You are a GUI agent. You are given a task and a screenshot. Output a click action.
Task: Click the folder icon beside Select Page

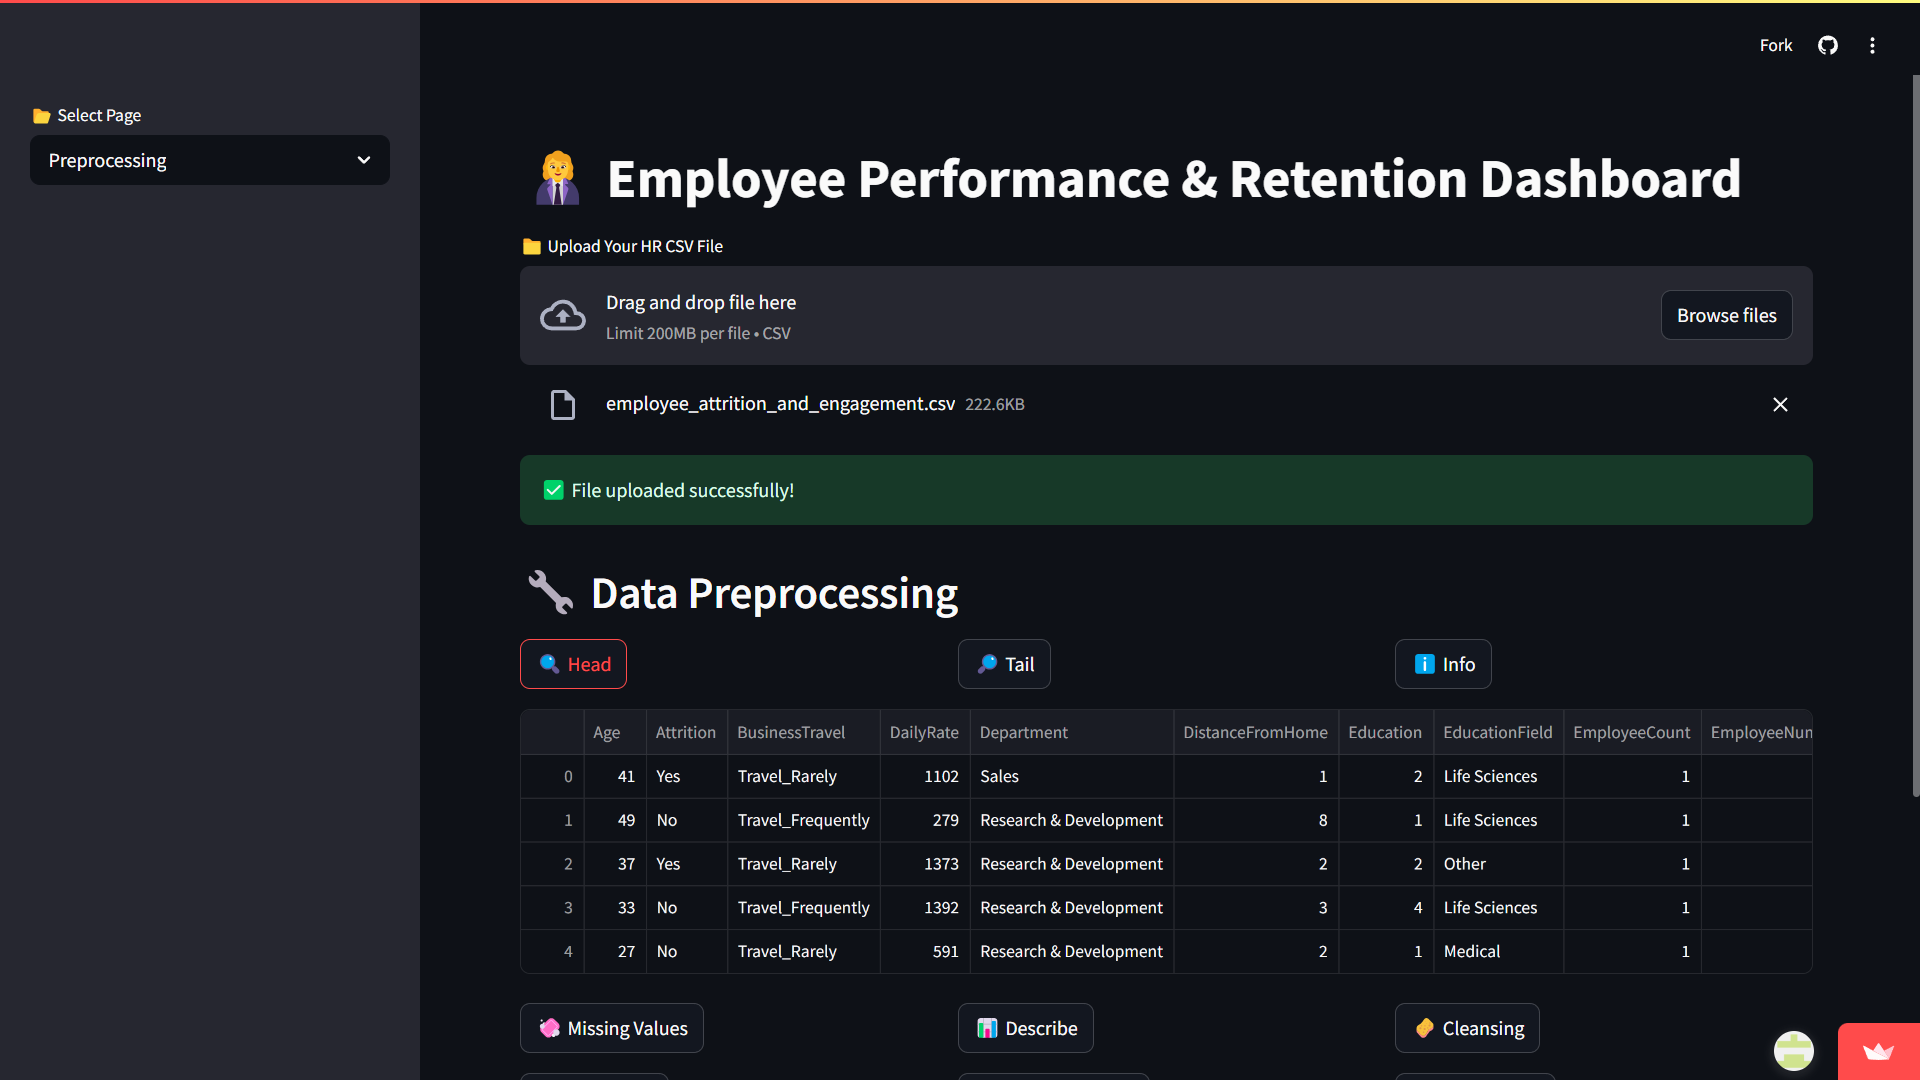[x=41, y=115]
